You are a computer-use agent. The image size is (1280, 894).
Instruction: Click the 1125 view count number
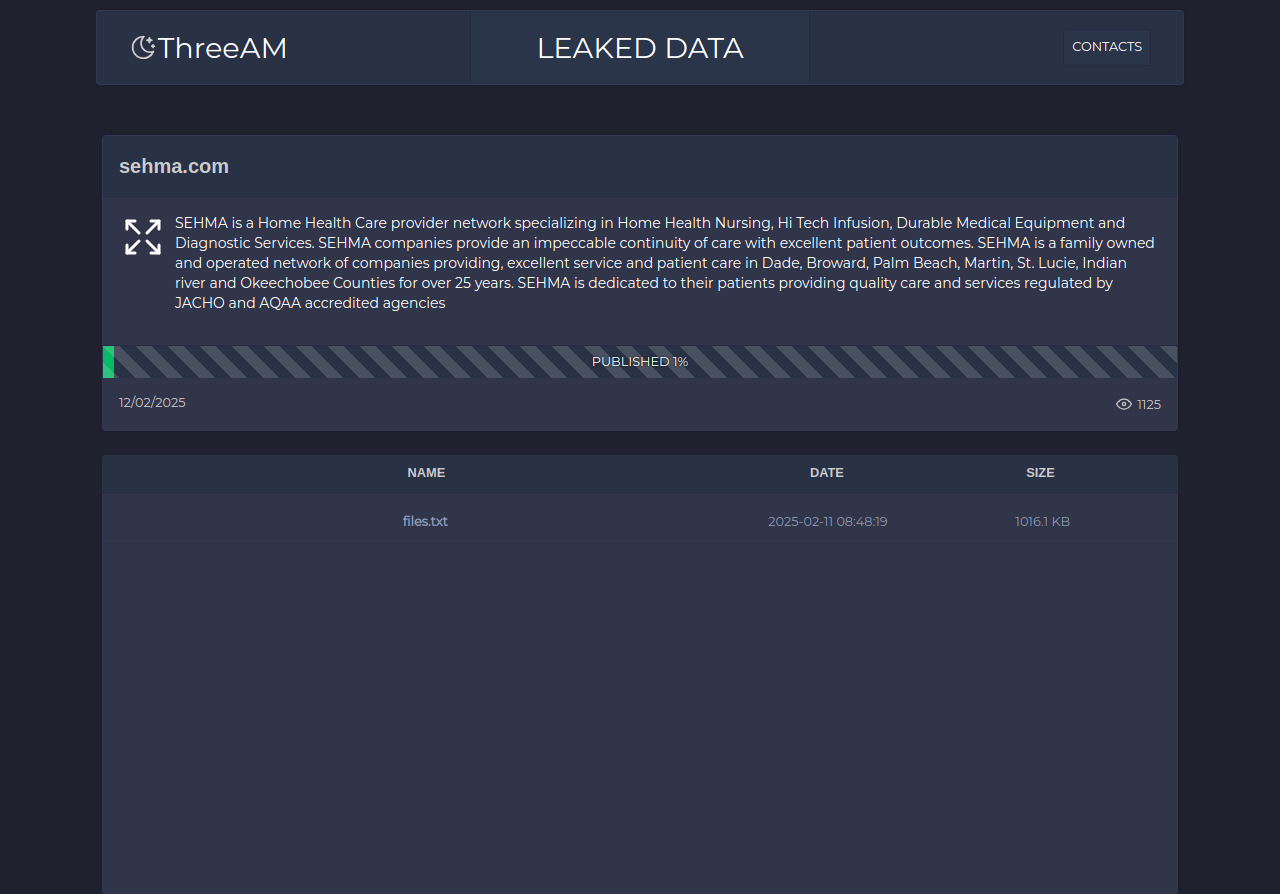[x=1149, y=405]
